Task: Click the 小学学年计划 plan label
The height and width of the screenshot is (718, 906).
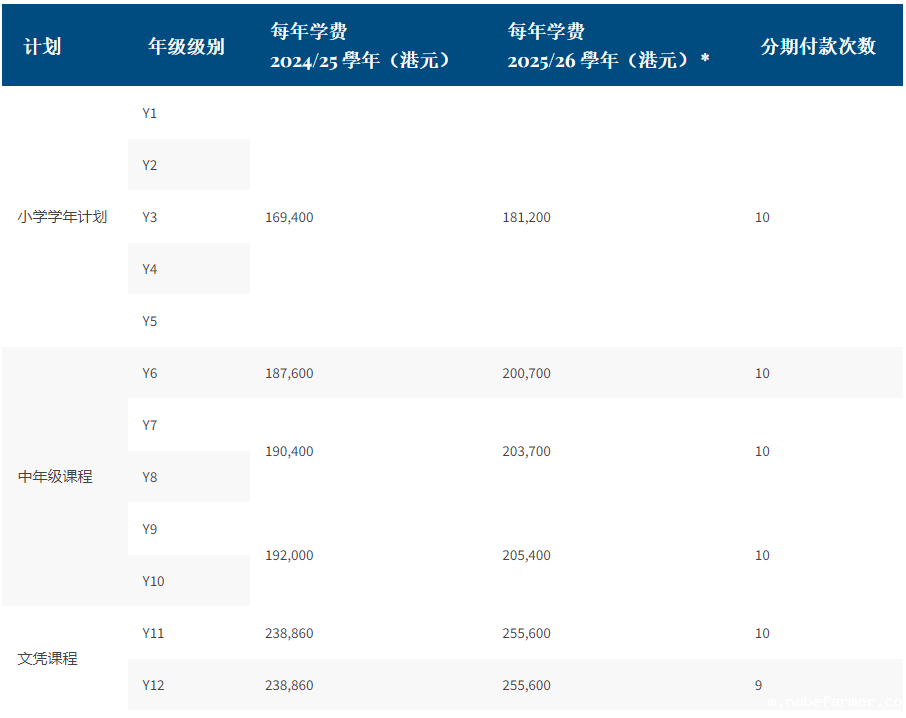Action: [62, 217]
